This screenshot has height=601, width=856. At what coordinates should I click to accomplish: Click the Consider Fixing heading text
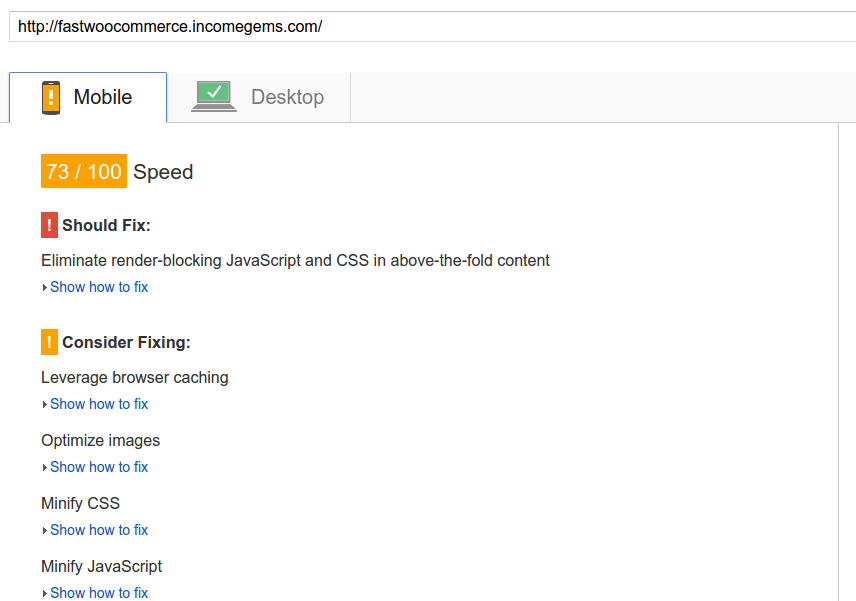pyautogui.click(x=127, y=342)
